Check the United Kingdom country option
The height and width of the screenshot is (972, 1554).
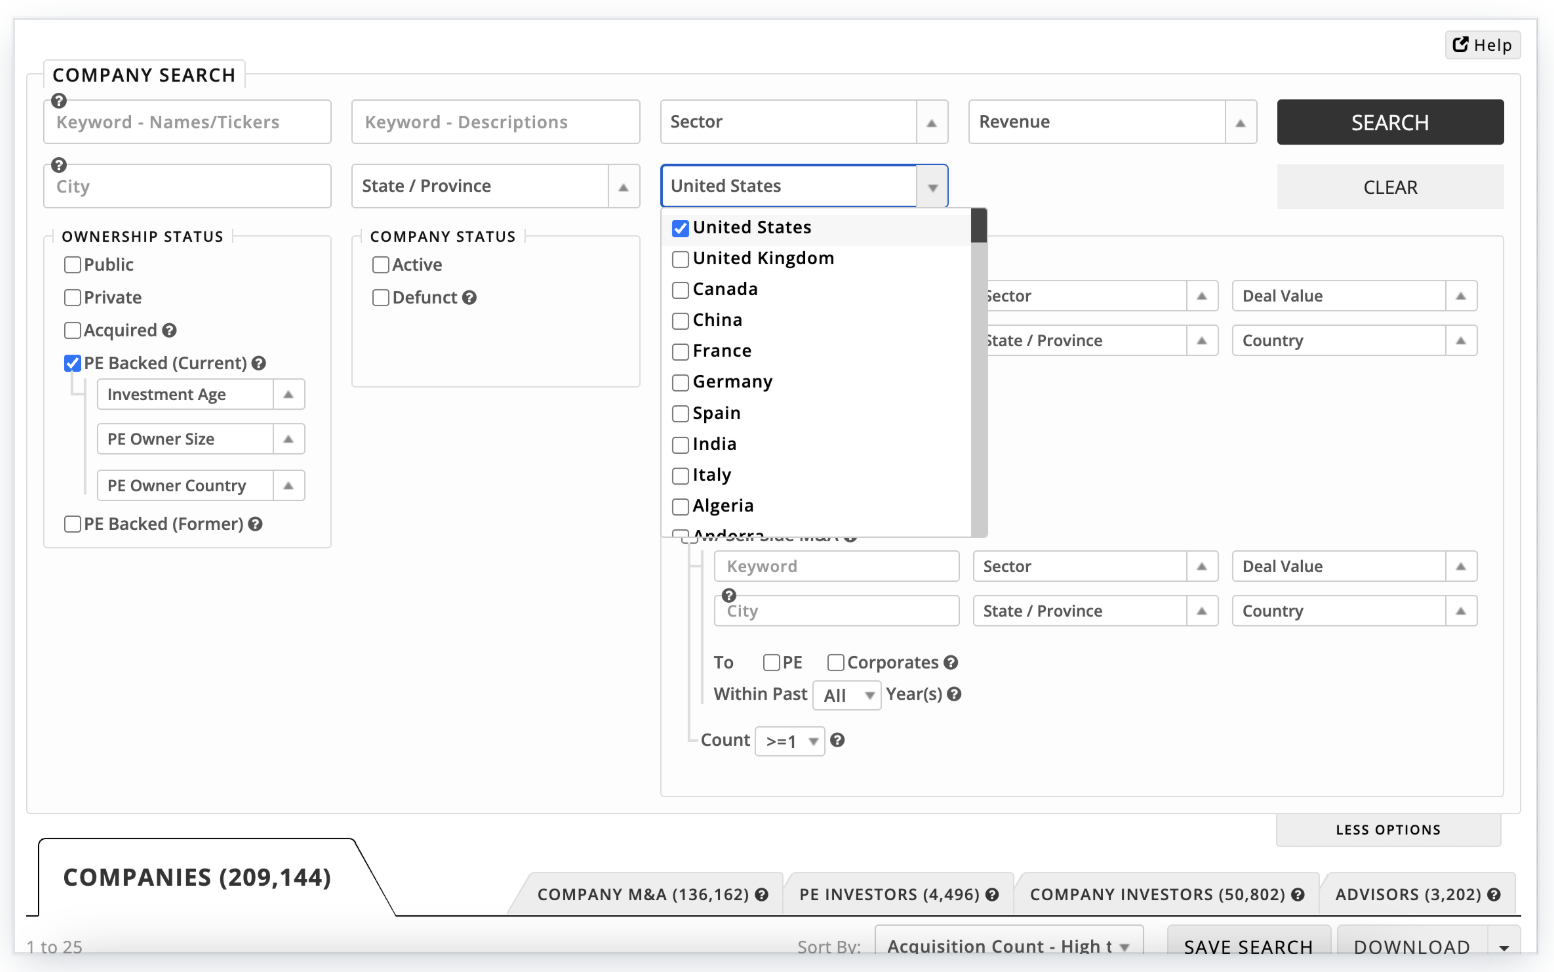coord(681,259)
